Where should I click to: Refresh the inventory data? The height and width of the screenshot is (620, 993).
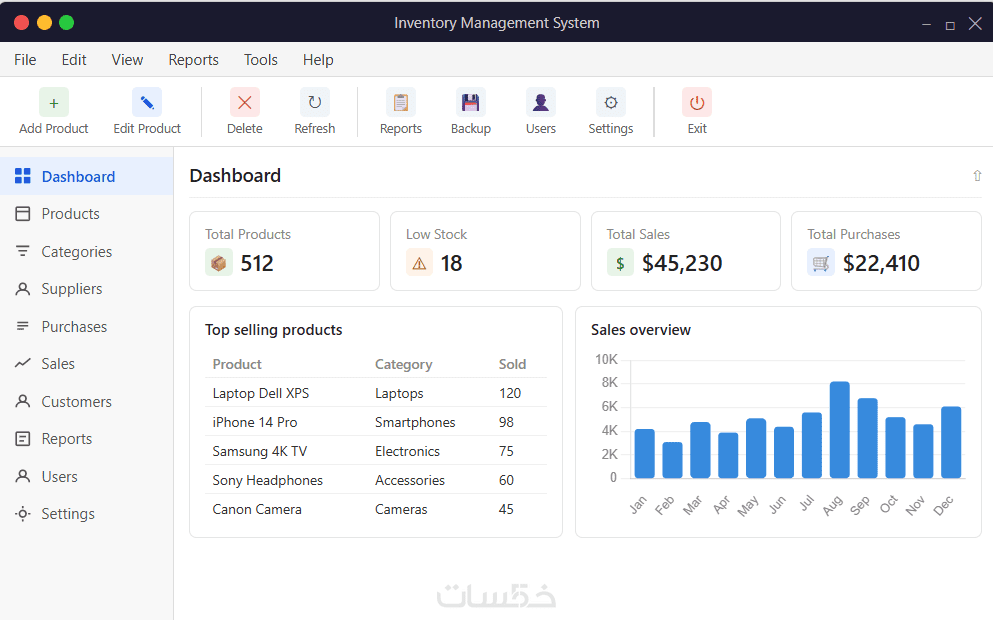click(x=314, y=103)
